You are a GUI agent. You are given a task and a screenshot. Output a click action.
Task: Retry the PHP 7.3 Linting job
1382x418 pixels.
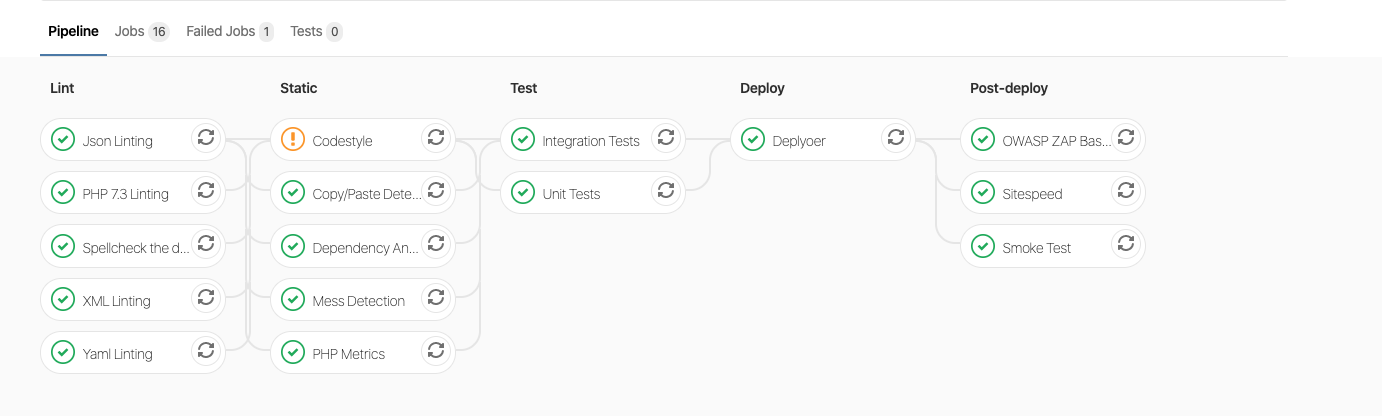pyautogui.click(x=206, y=192)
